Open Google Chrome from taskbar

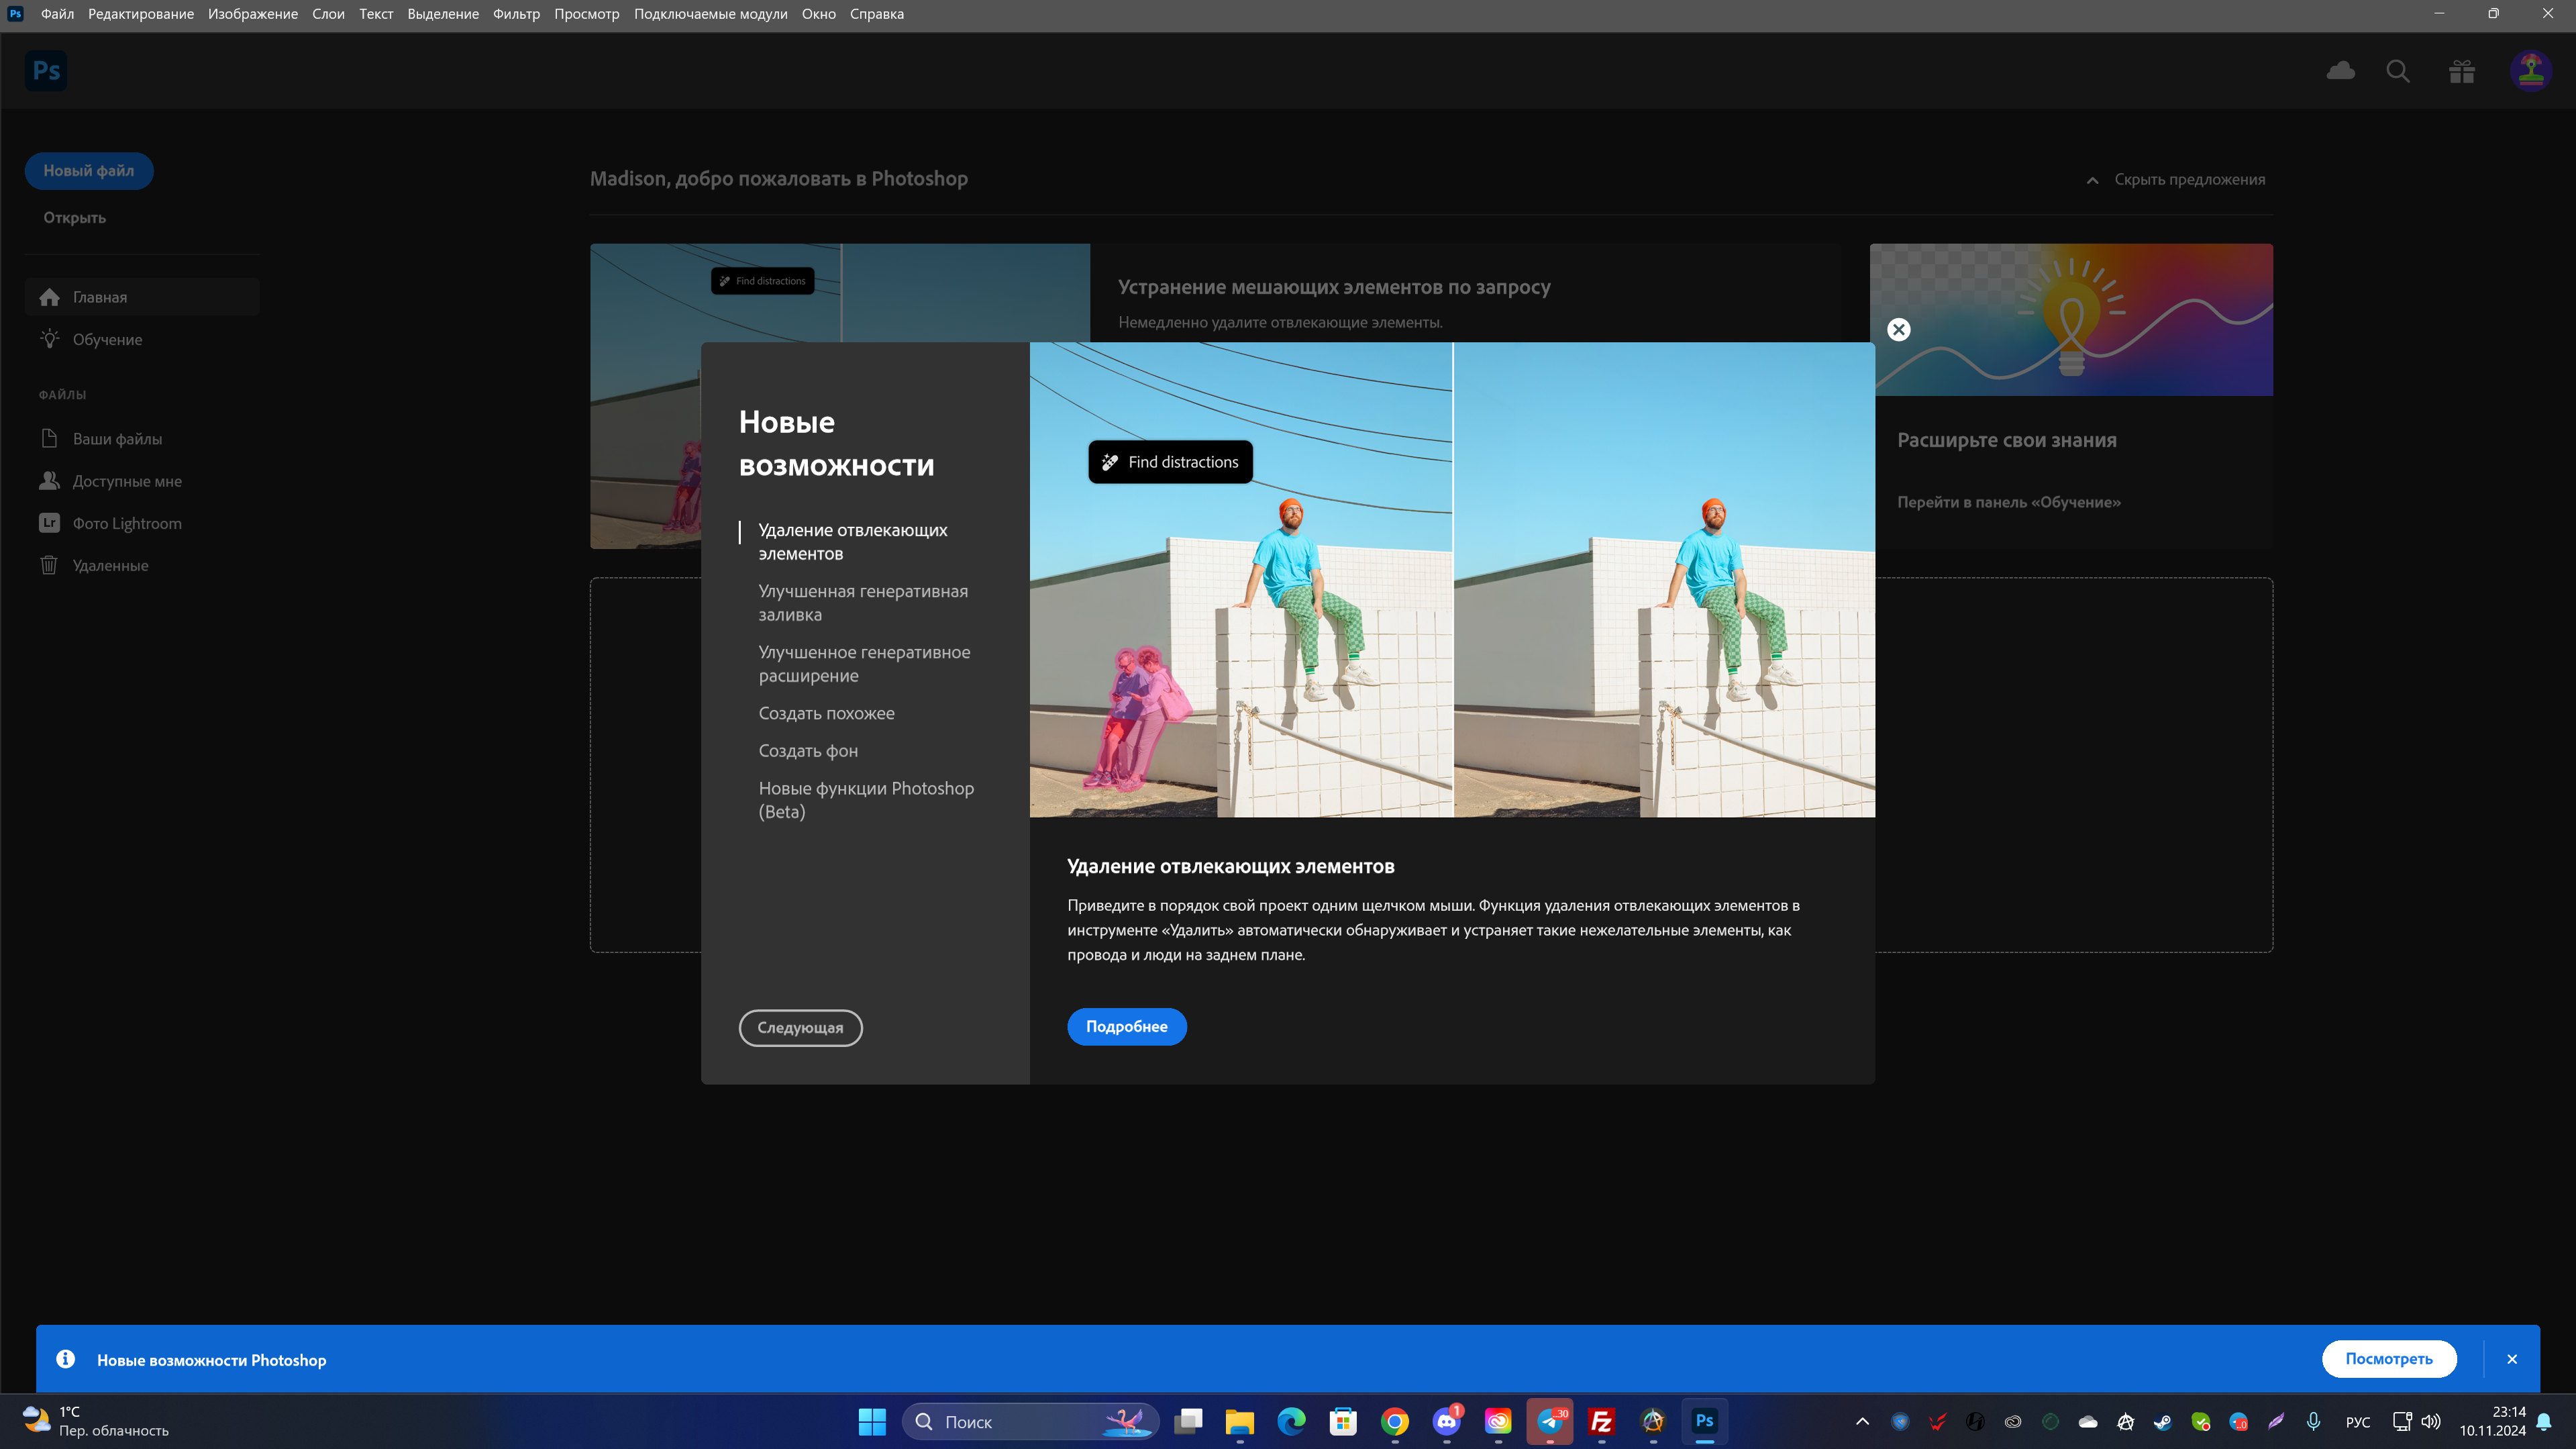[1394, 1421]
